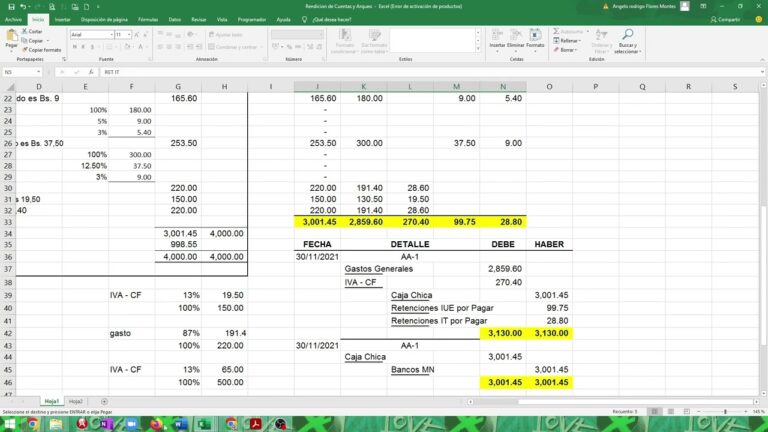Open the font name dropdown Arial
Image resolution: width=768 pixels, height=432 pixels.
[x=112, y=35]
